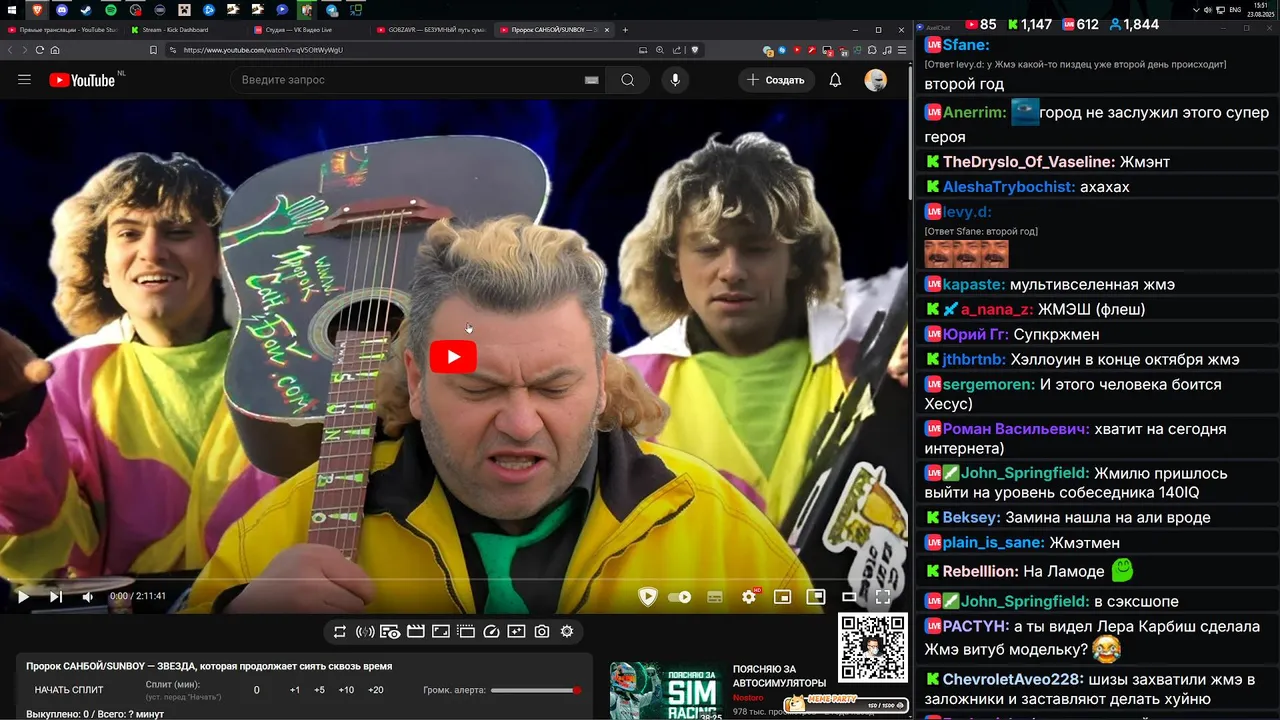Click the clapperboard icon in the enhancer toolbar
Image resolution: width=1280 pixels, height=720 pixels.
point(416,631)
